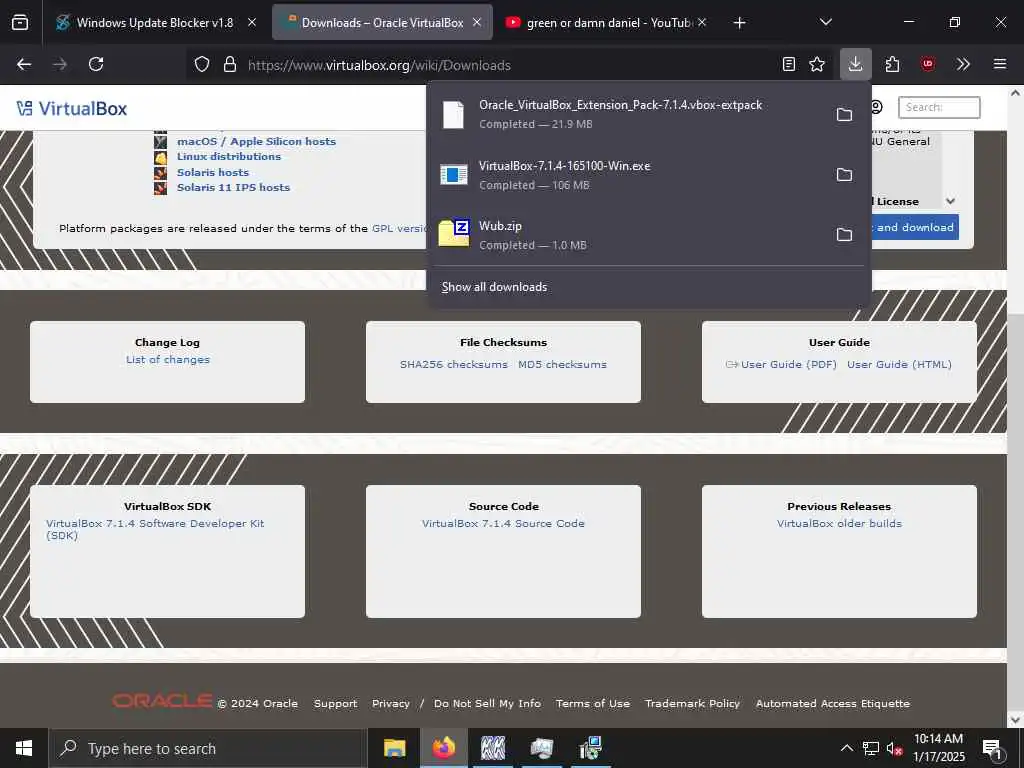1024x768 pixels.
Task: Open Solaris 11 IPS hosts link
Action: pyautogui.click(x=233, y=187)
